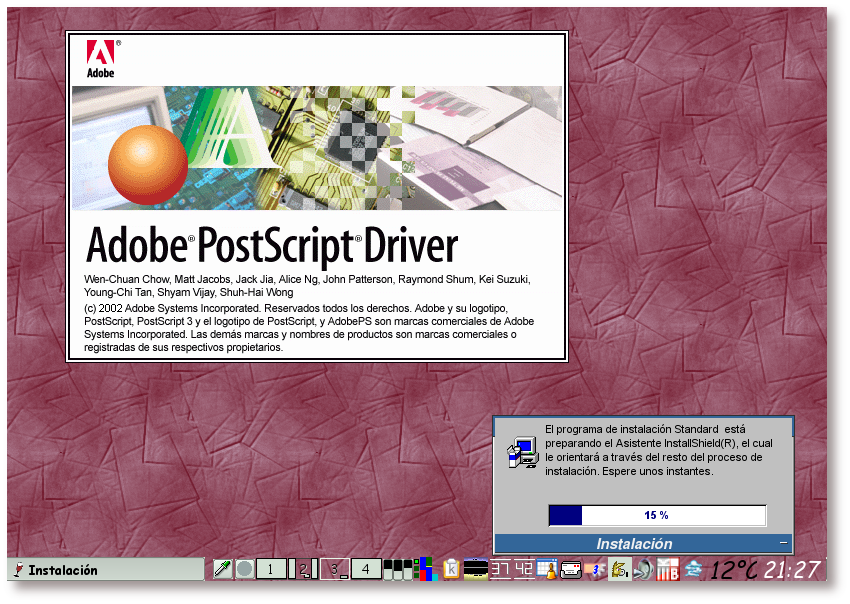
Task: Open the calendar reminder bell icon
Action: click(x=546, y=569)
